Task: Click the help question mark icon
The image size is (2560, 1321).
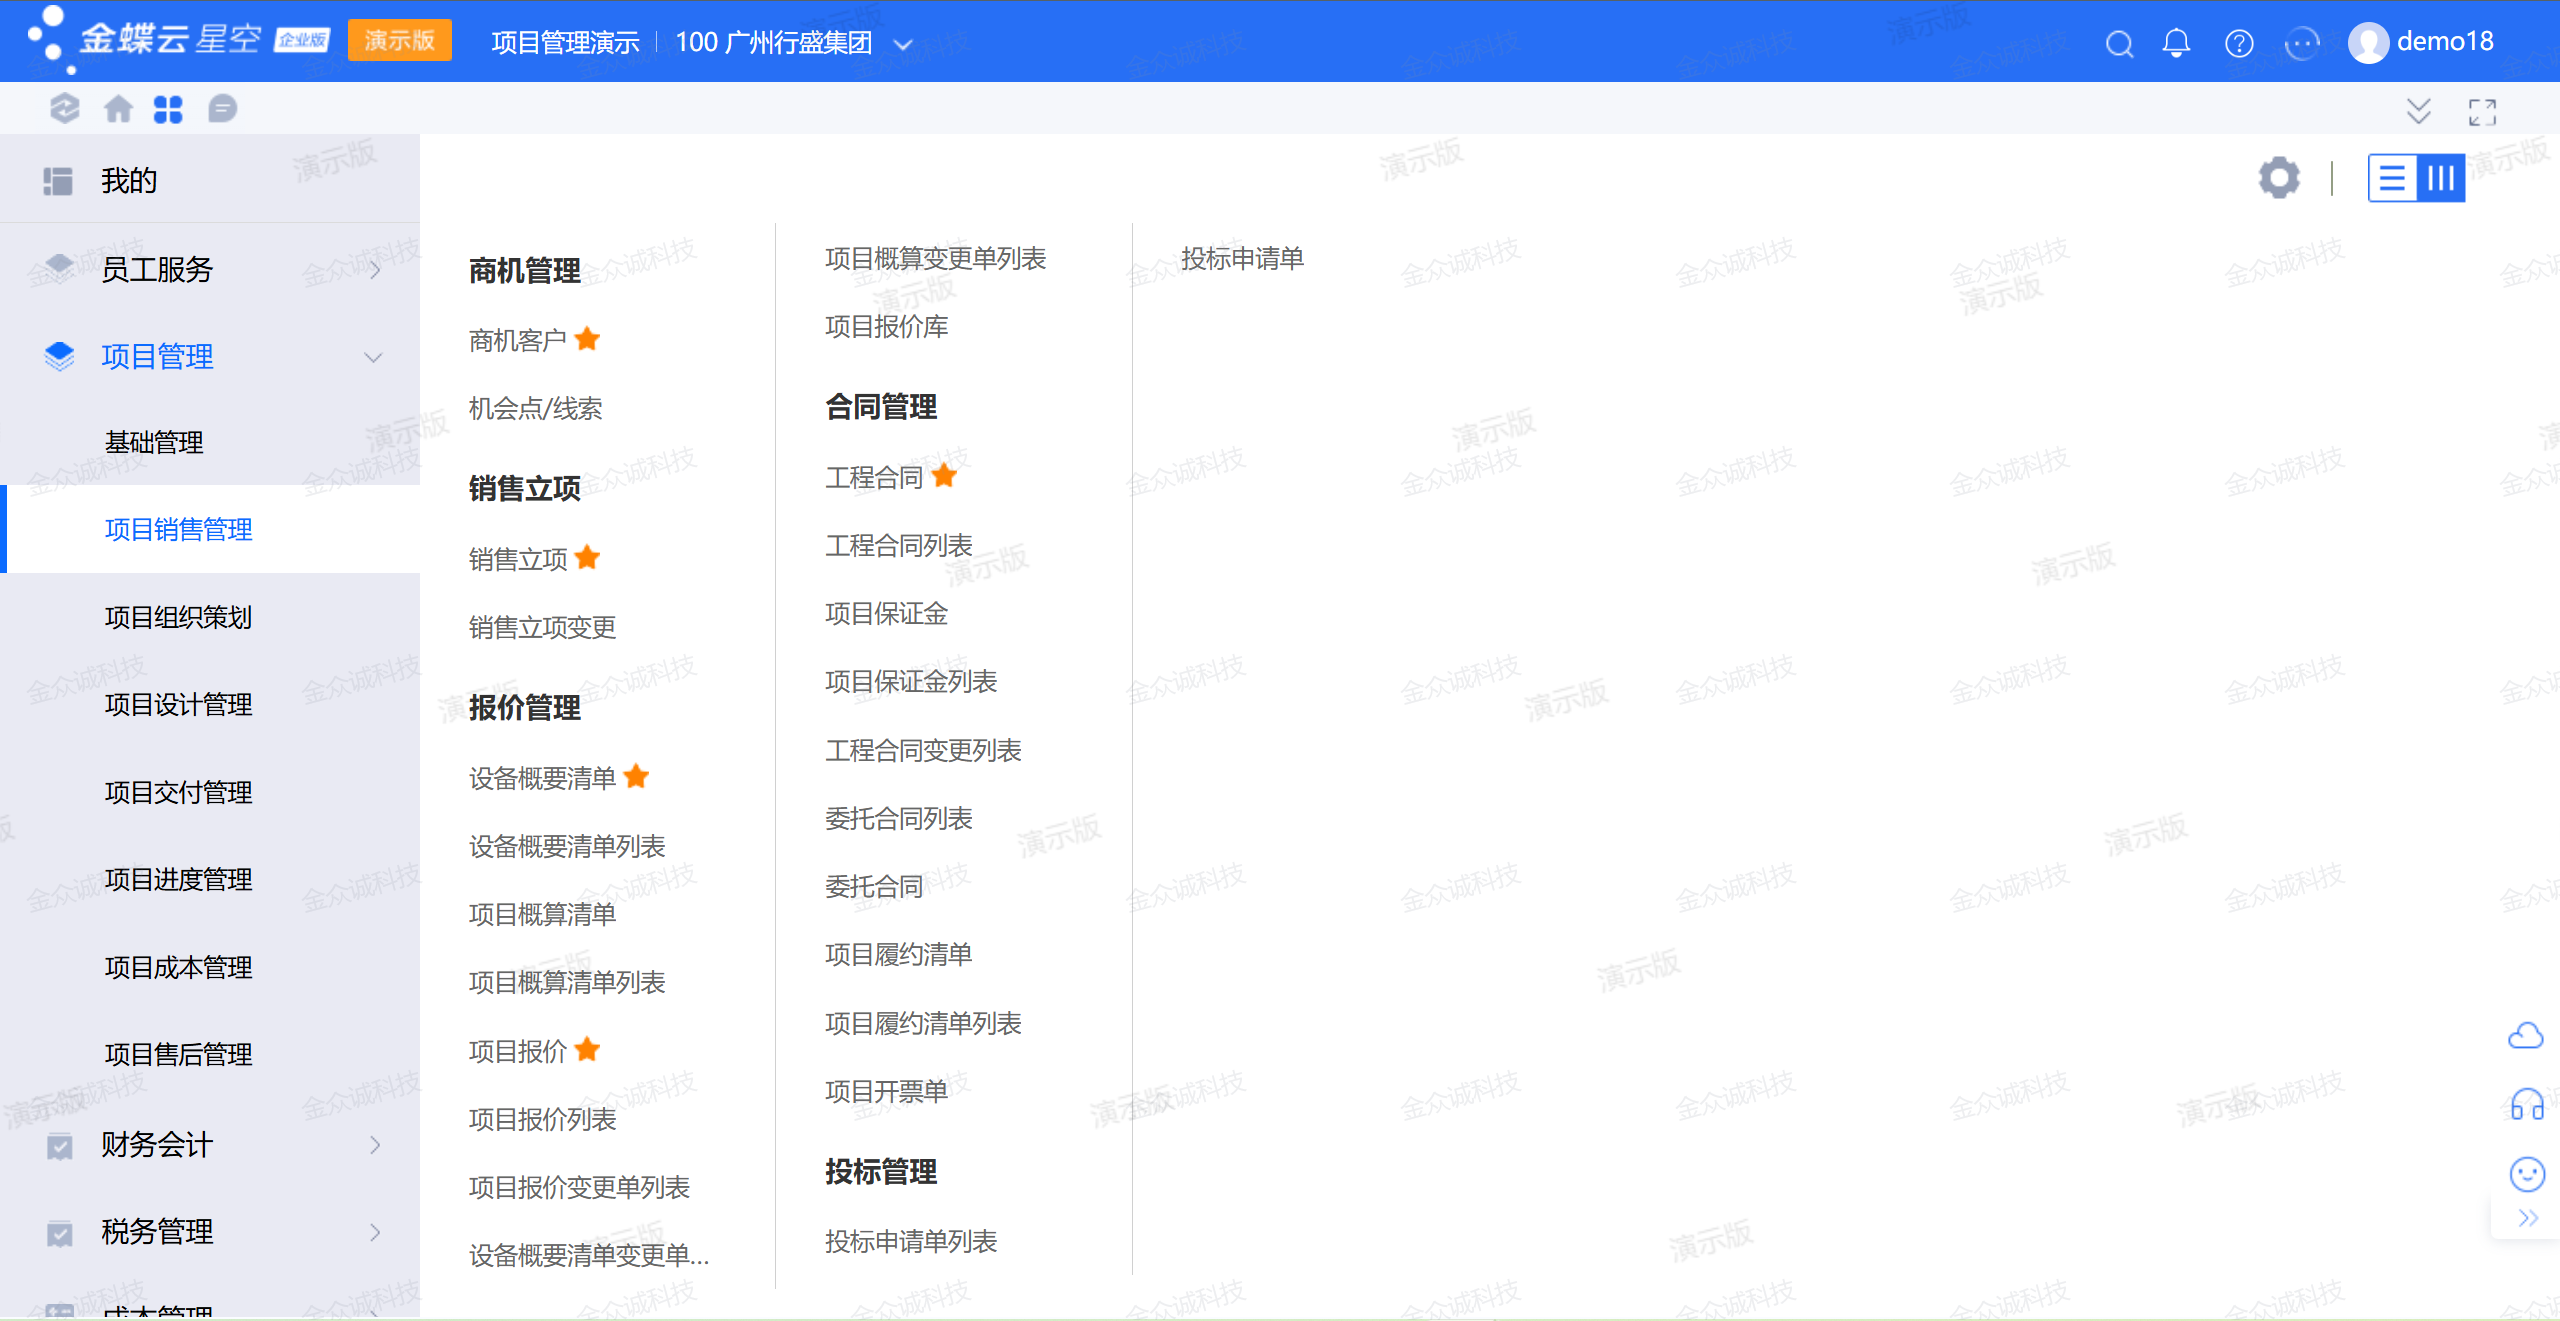Action: pyautogui.click(x=2239, y=44)
